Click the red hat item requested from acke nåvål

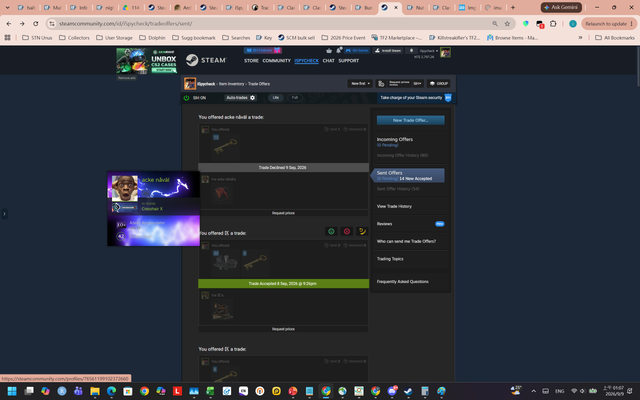pos(222,193)
